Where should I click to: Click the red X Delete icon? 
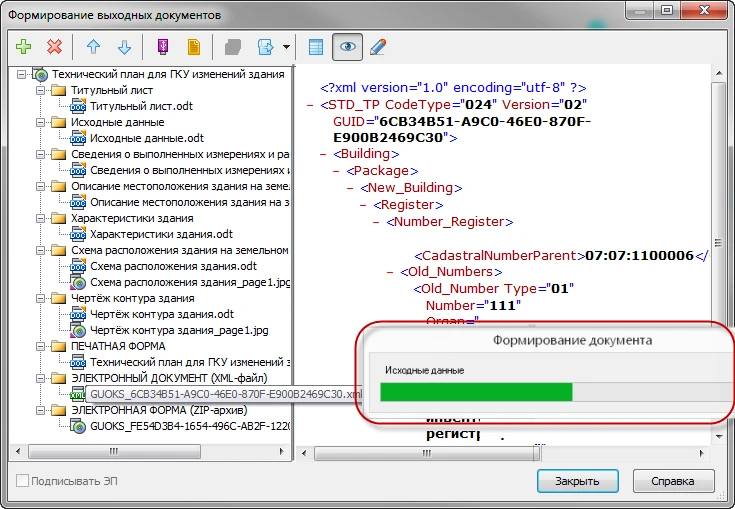(x=54, y=47)
